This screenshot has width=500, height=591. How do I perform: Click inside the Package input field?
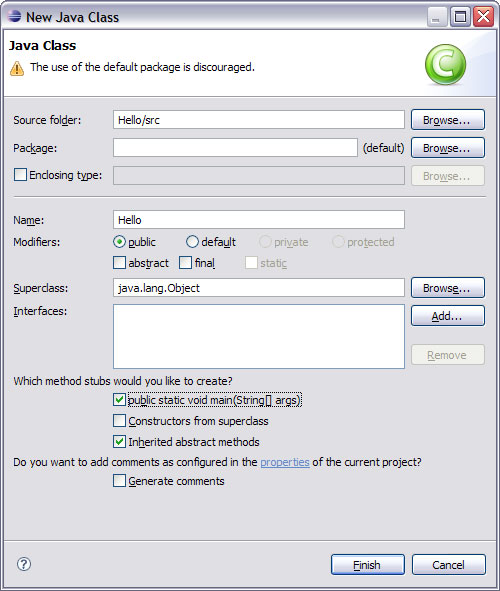[x=235, y=148]
